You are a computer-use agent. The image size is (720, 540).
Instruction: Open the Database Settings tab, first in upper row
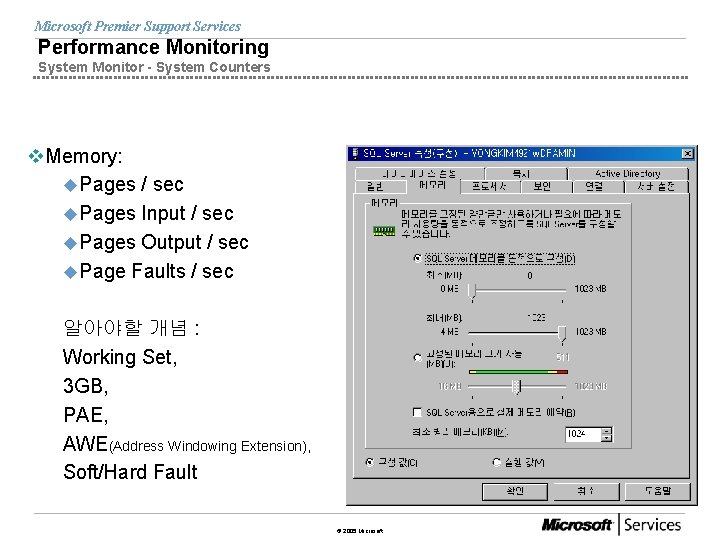click(419, 174)
